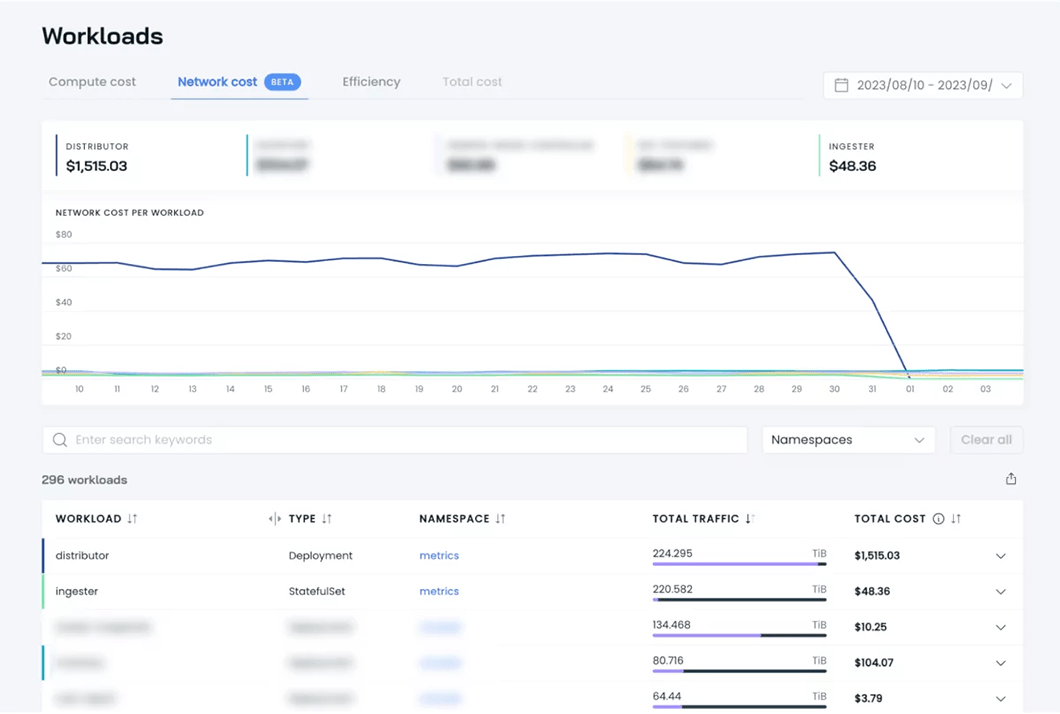
Task: Expand the ingester workload row
Action: pos(1000,592)
